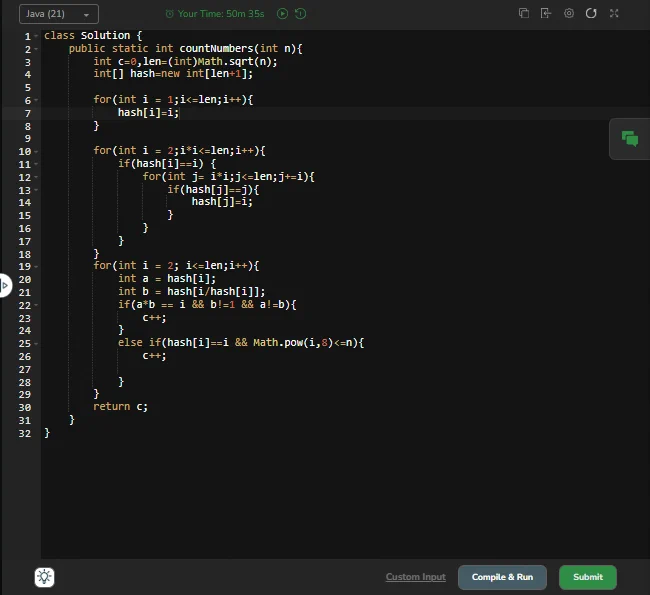Start the timer with the play icon
Viewport: 650px width, 595px height.
282,14
